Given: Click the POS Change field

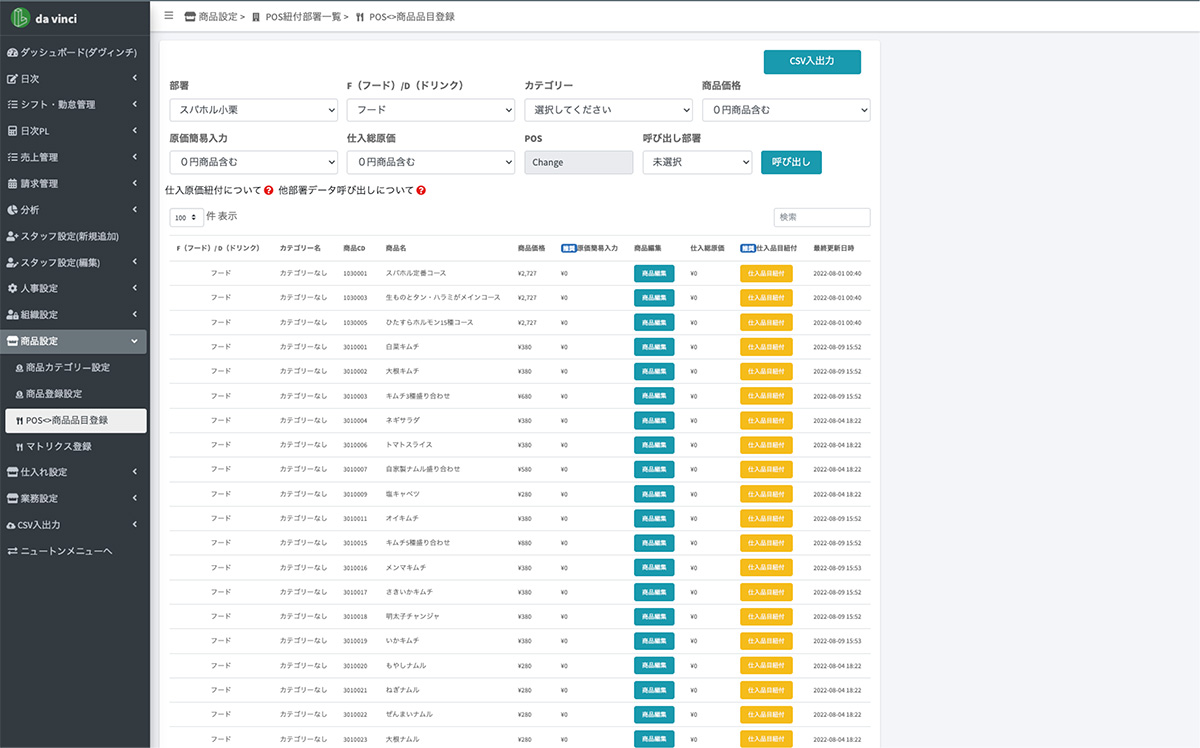Looking at the screenshot, I should point(578,162).
